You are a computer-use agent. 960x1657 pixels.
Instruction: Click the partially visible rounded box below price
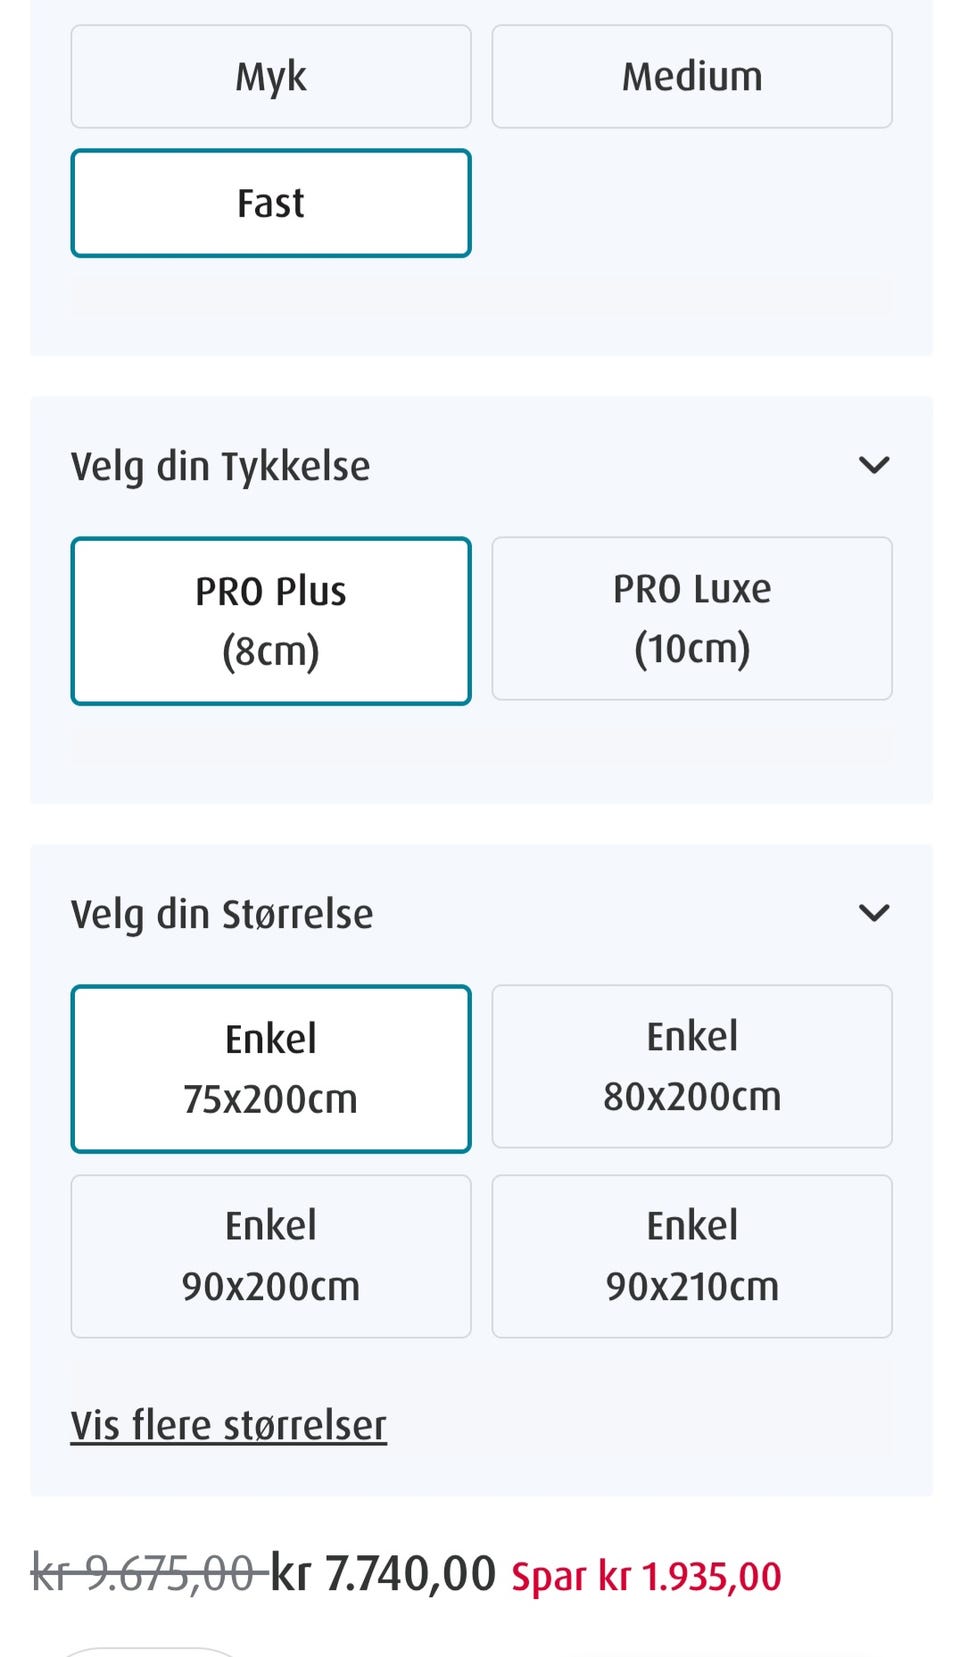click(150, 1651)
